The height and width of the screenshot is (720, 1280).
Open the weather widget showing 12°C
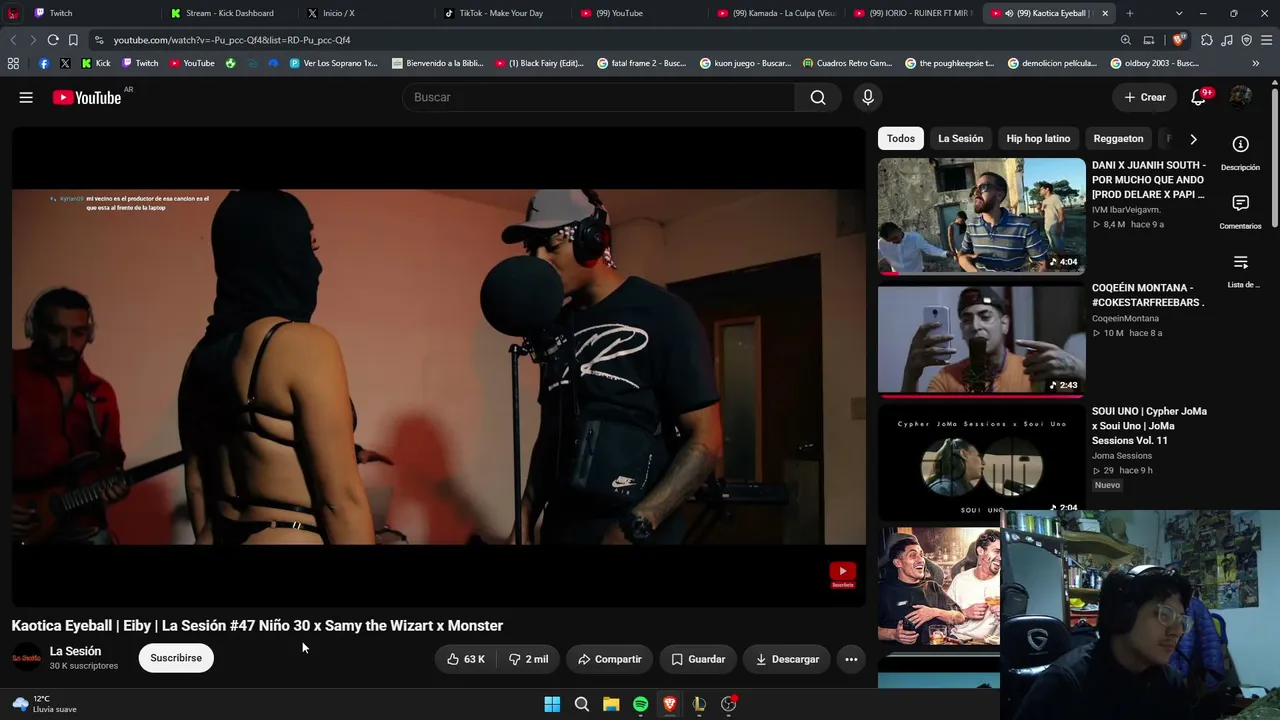click(44, 704)
